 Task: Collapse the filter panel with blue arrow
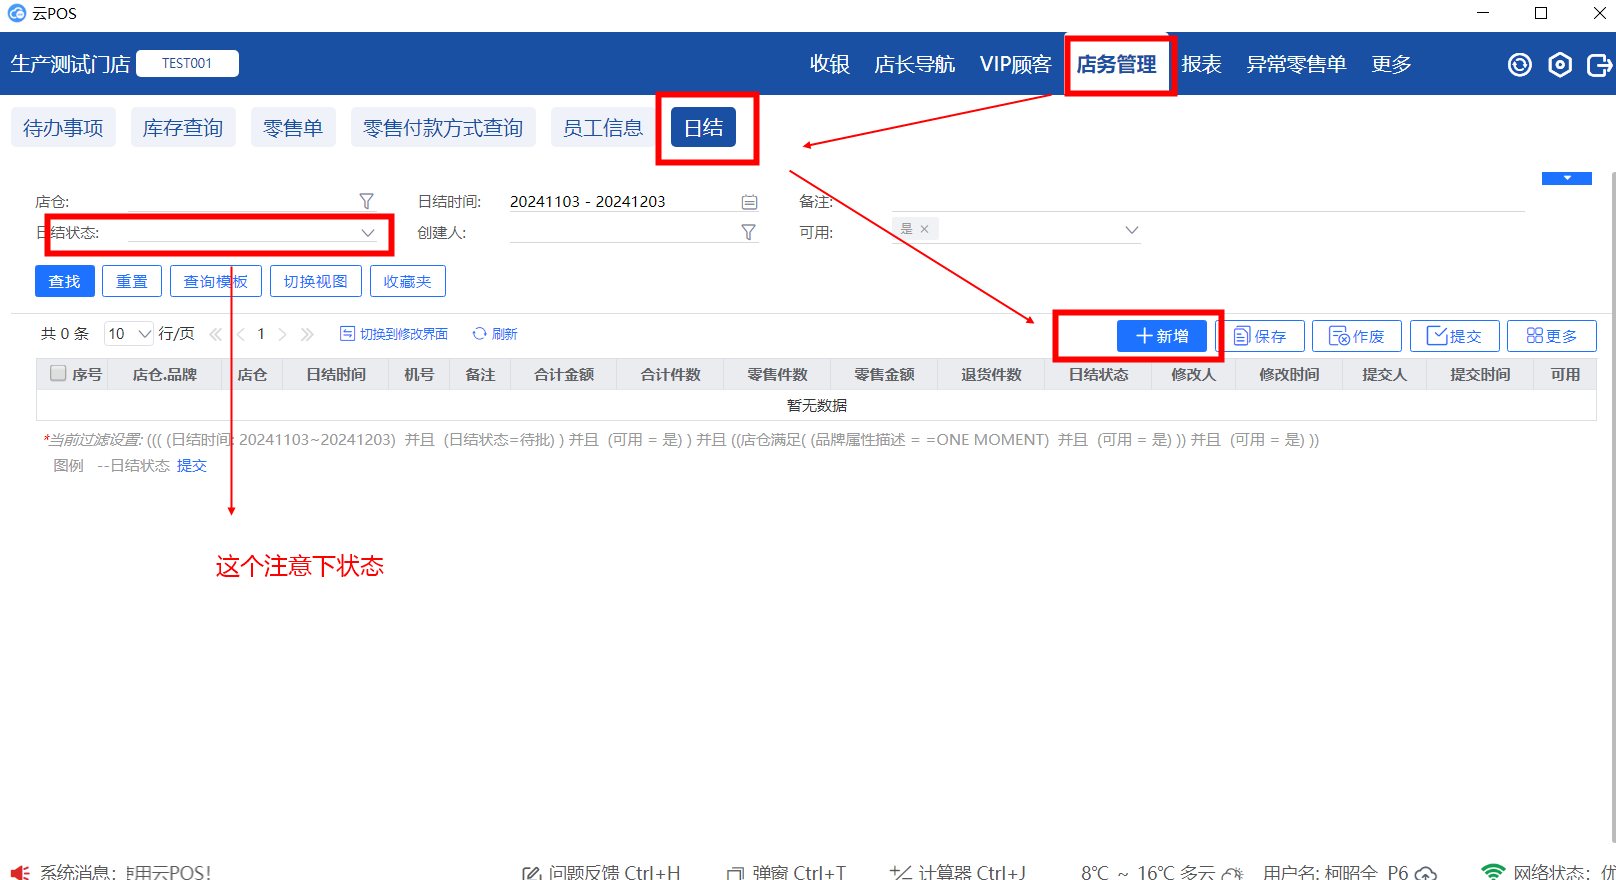(1566, 178)
